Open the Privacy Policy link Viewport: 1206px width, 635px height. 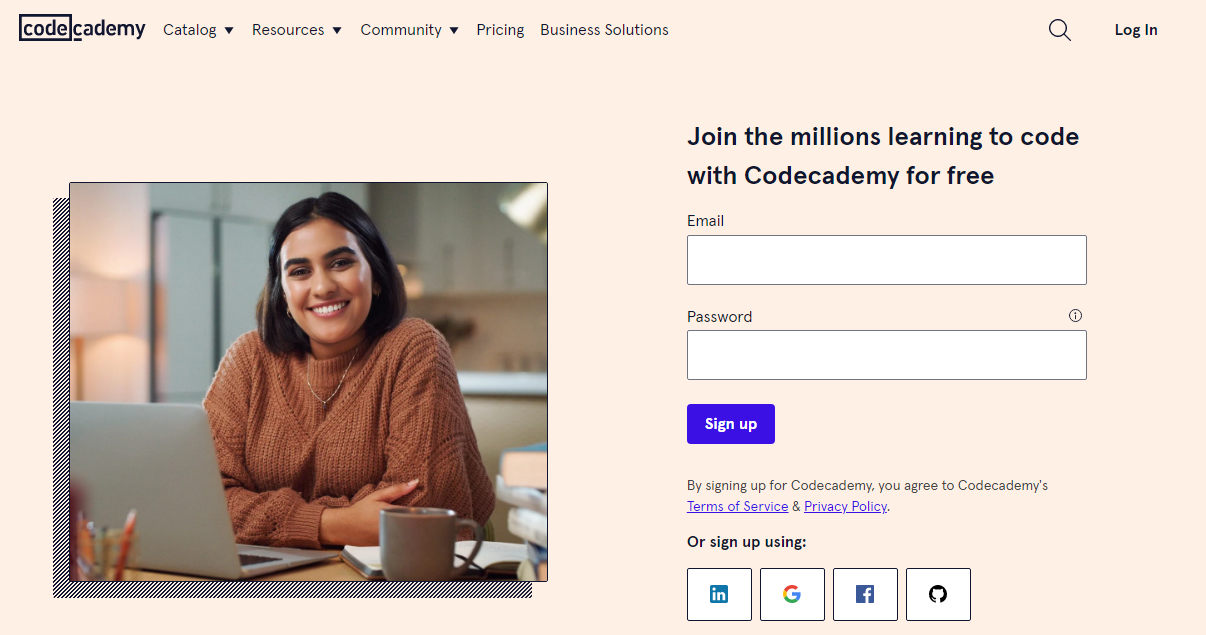pos(845,506)
